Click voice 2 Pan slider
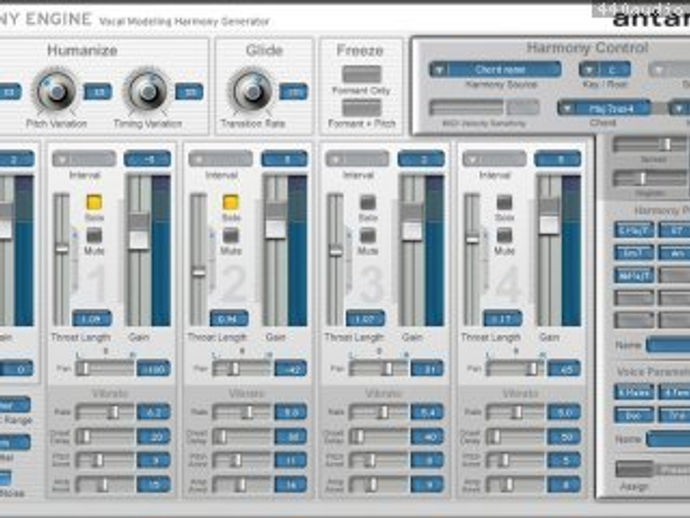Viewport: 690px width, 518px height. [242, 368]
